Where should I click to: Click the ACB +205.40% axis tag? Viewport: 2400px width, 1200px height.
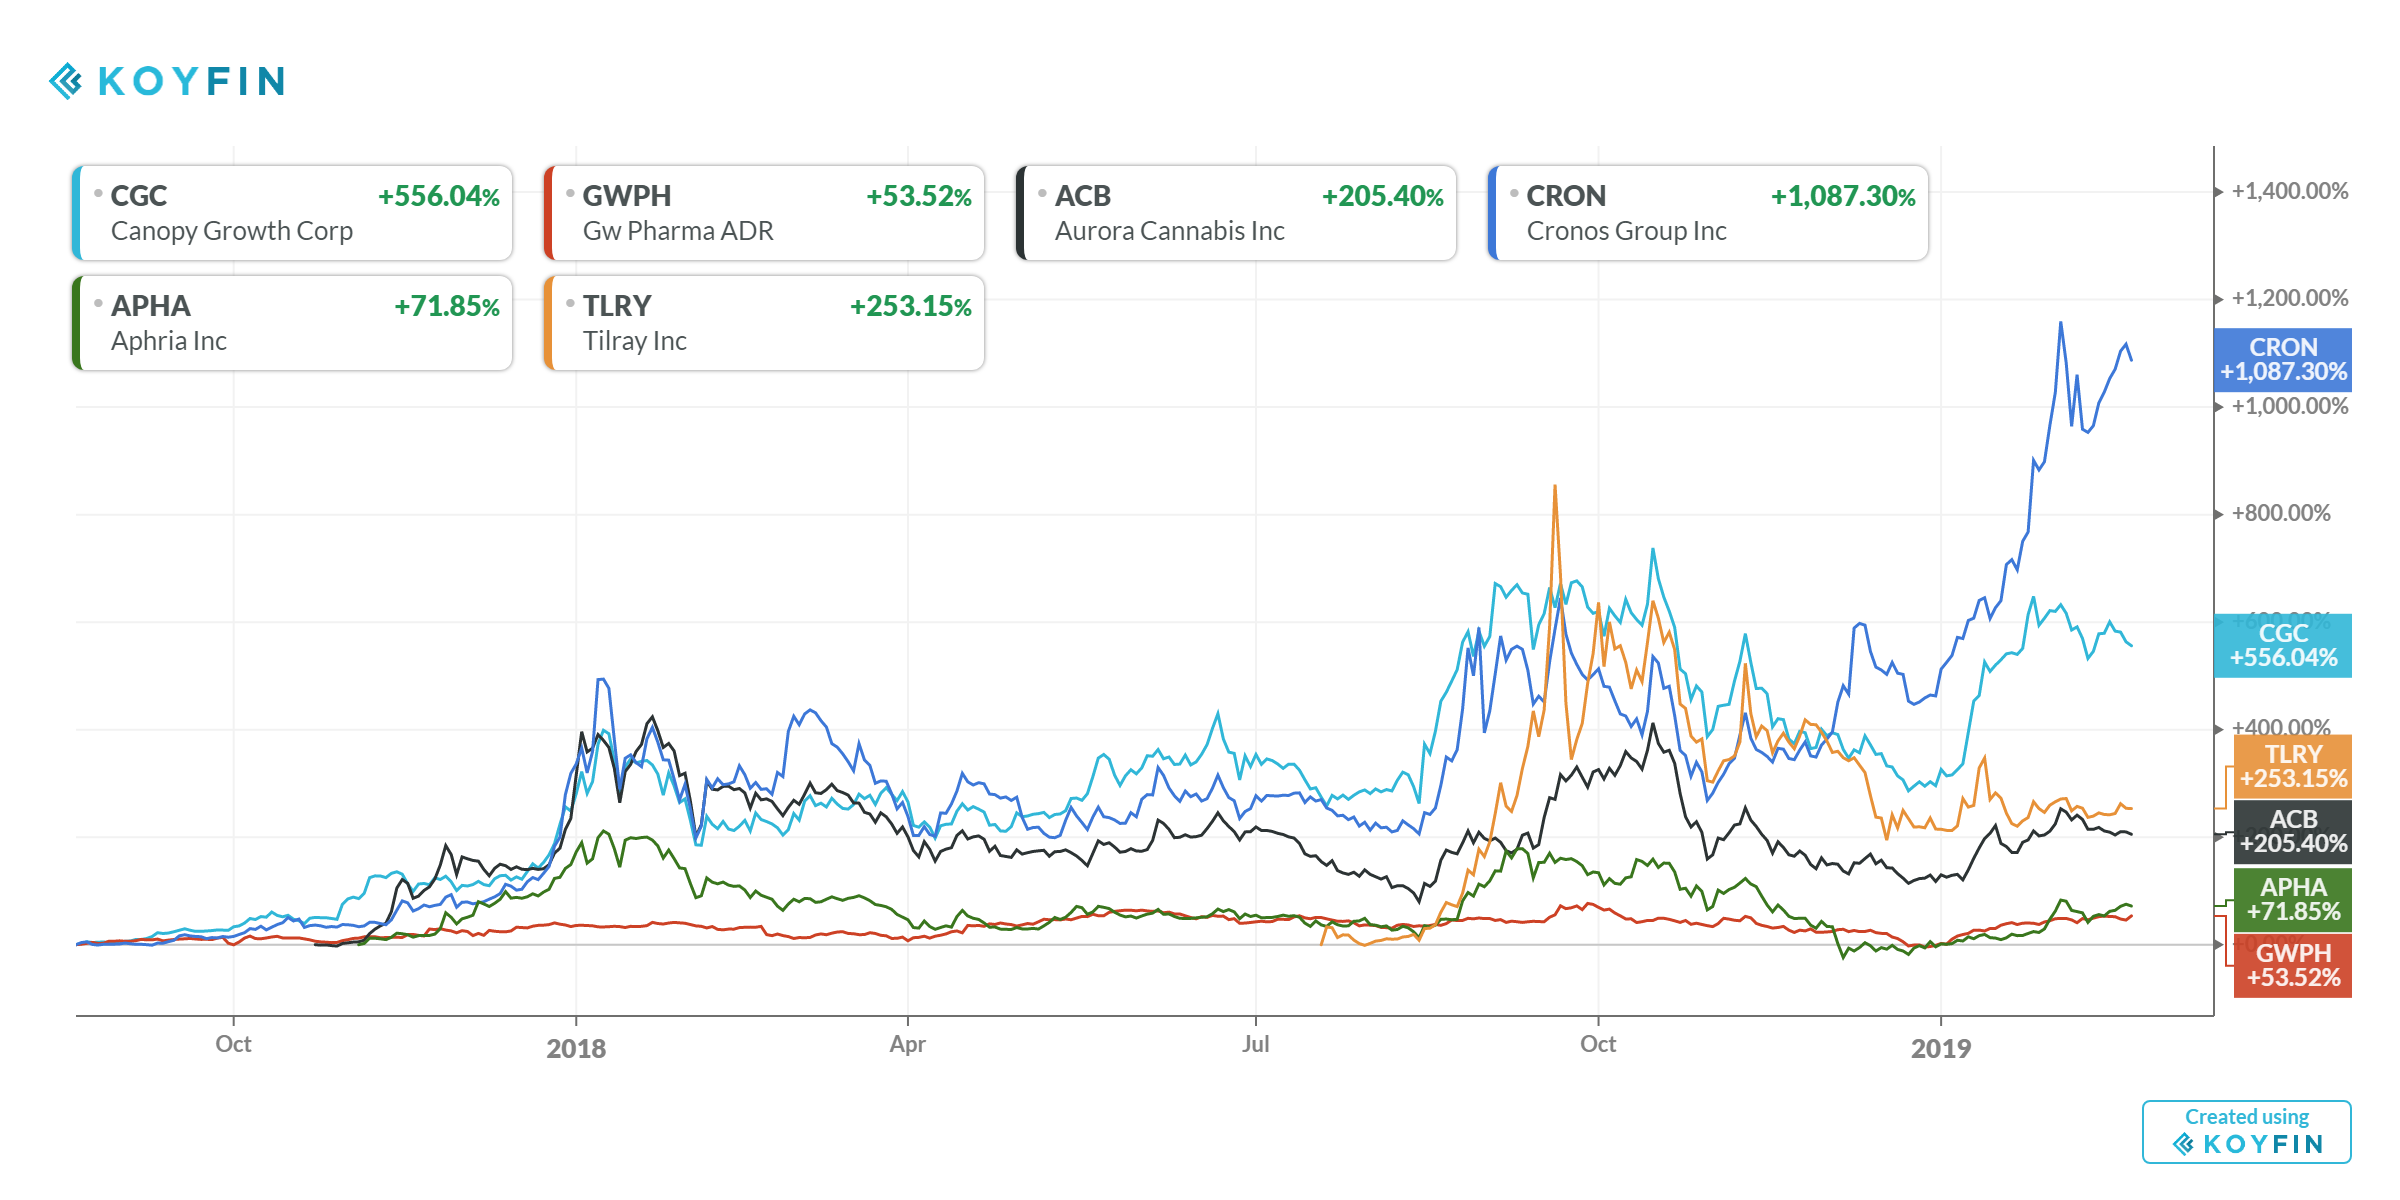point(2293,832)
